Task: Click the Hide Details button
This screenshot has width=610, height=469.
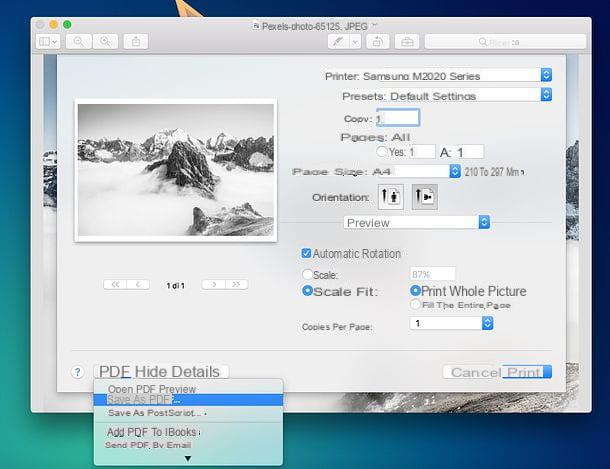Action: (177, 372)
